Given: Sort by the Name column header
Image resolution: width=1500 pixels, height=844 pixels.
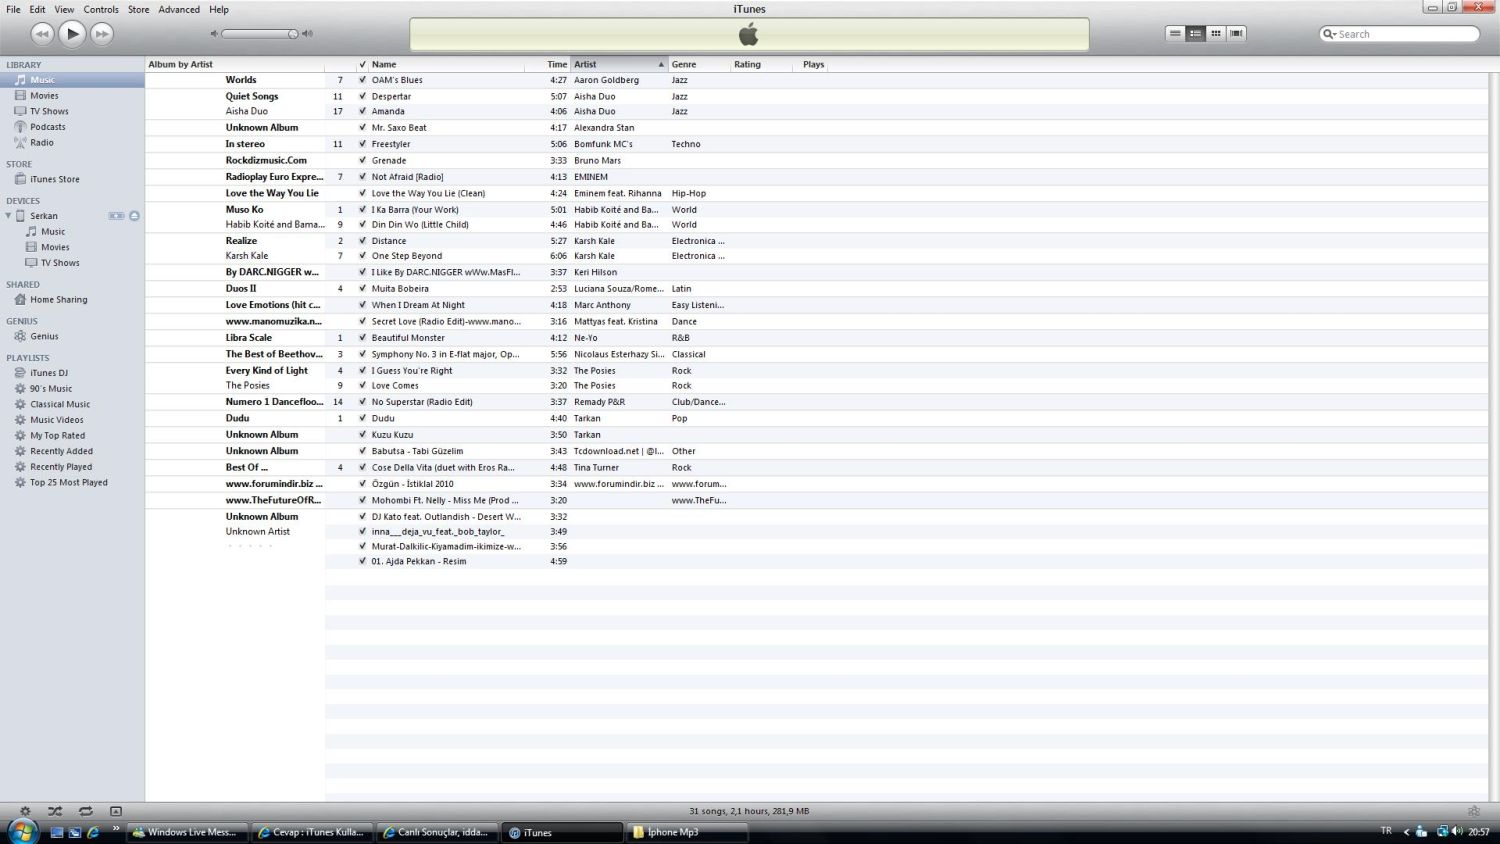Looking at the screenshot, I should coord(446,64).
